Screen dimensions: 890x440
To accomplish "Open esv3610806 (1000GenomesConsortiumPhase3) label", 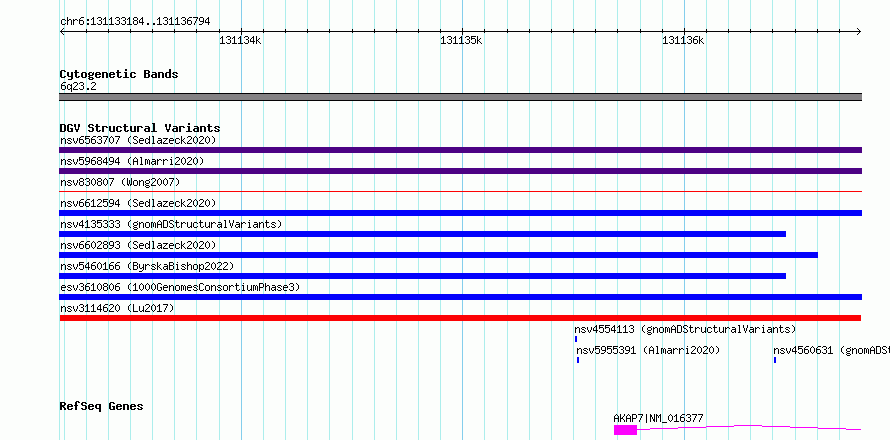I will [x=180, y=287].
